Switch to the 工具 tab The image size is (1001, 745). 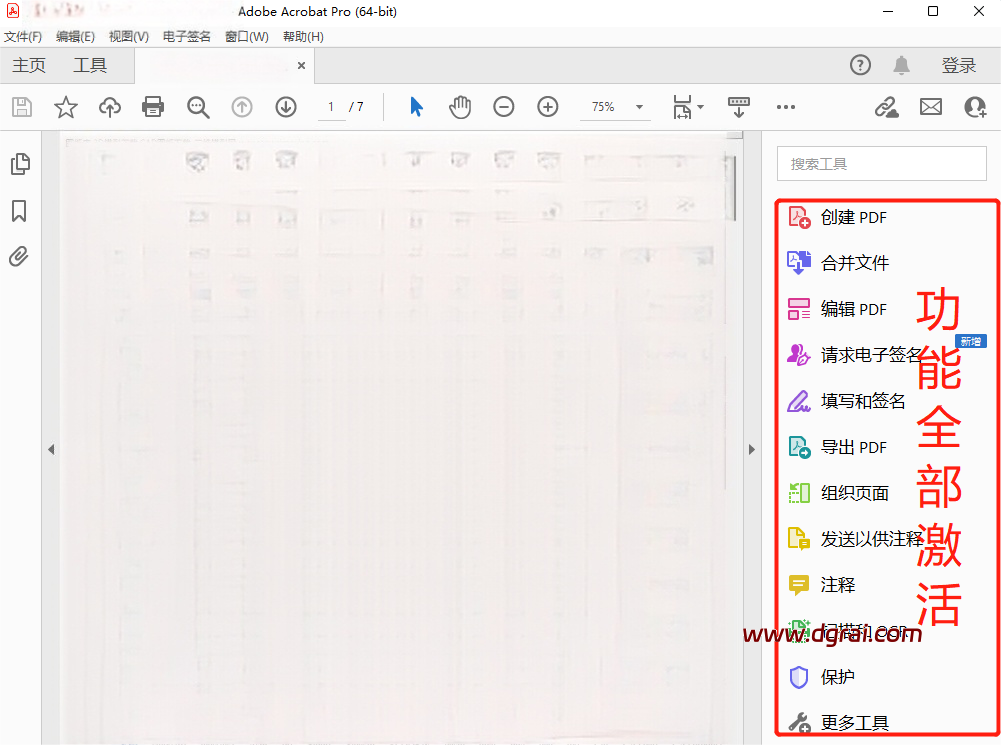tap(90, 66)
